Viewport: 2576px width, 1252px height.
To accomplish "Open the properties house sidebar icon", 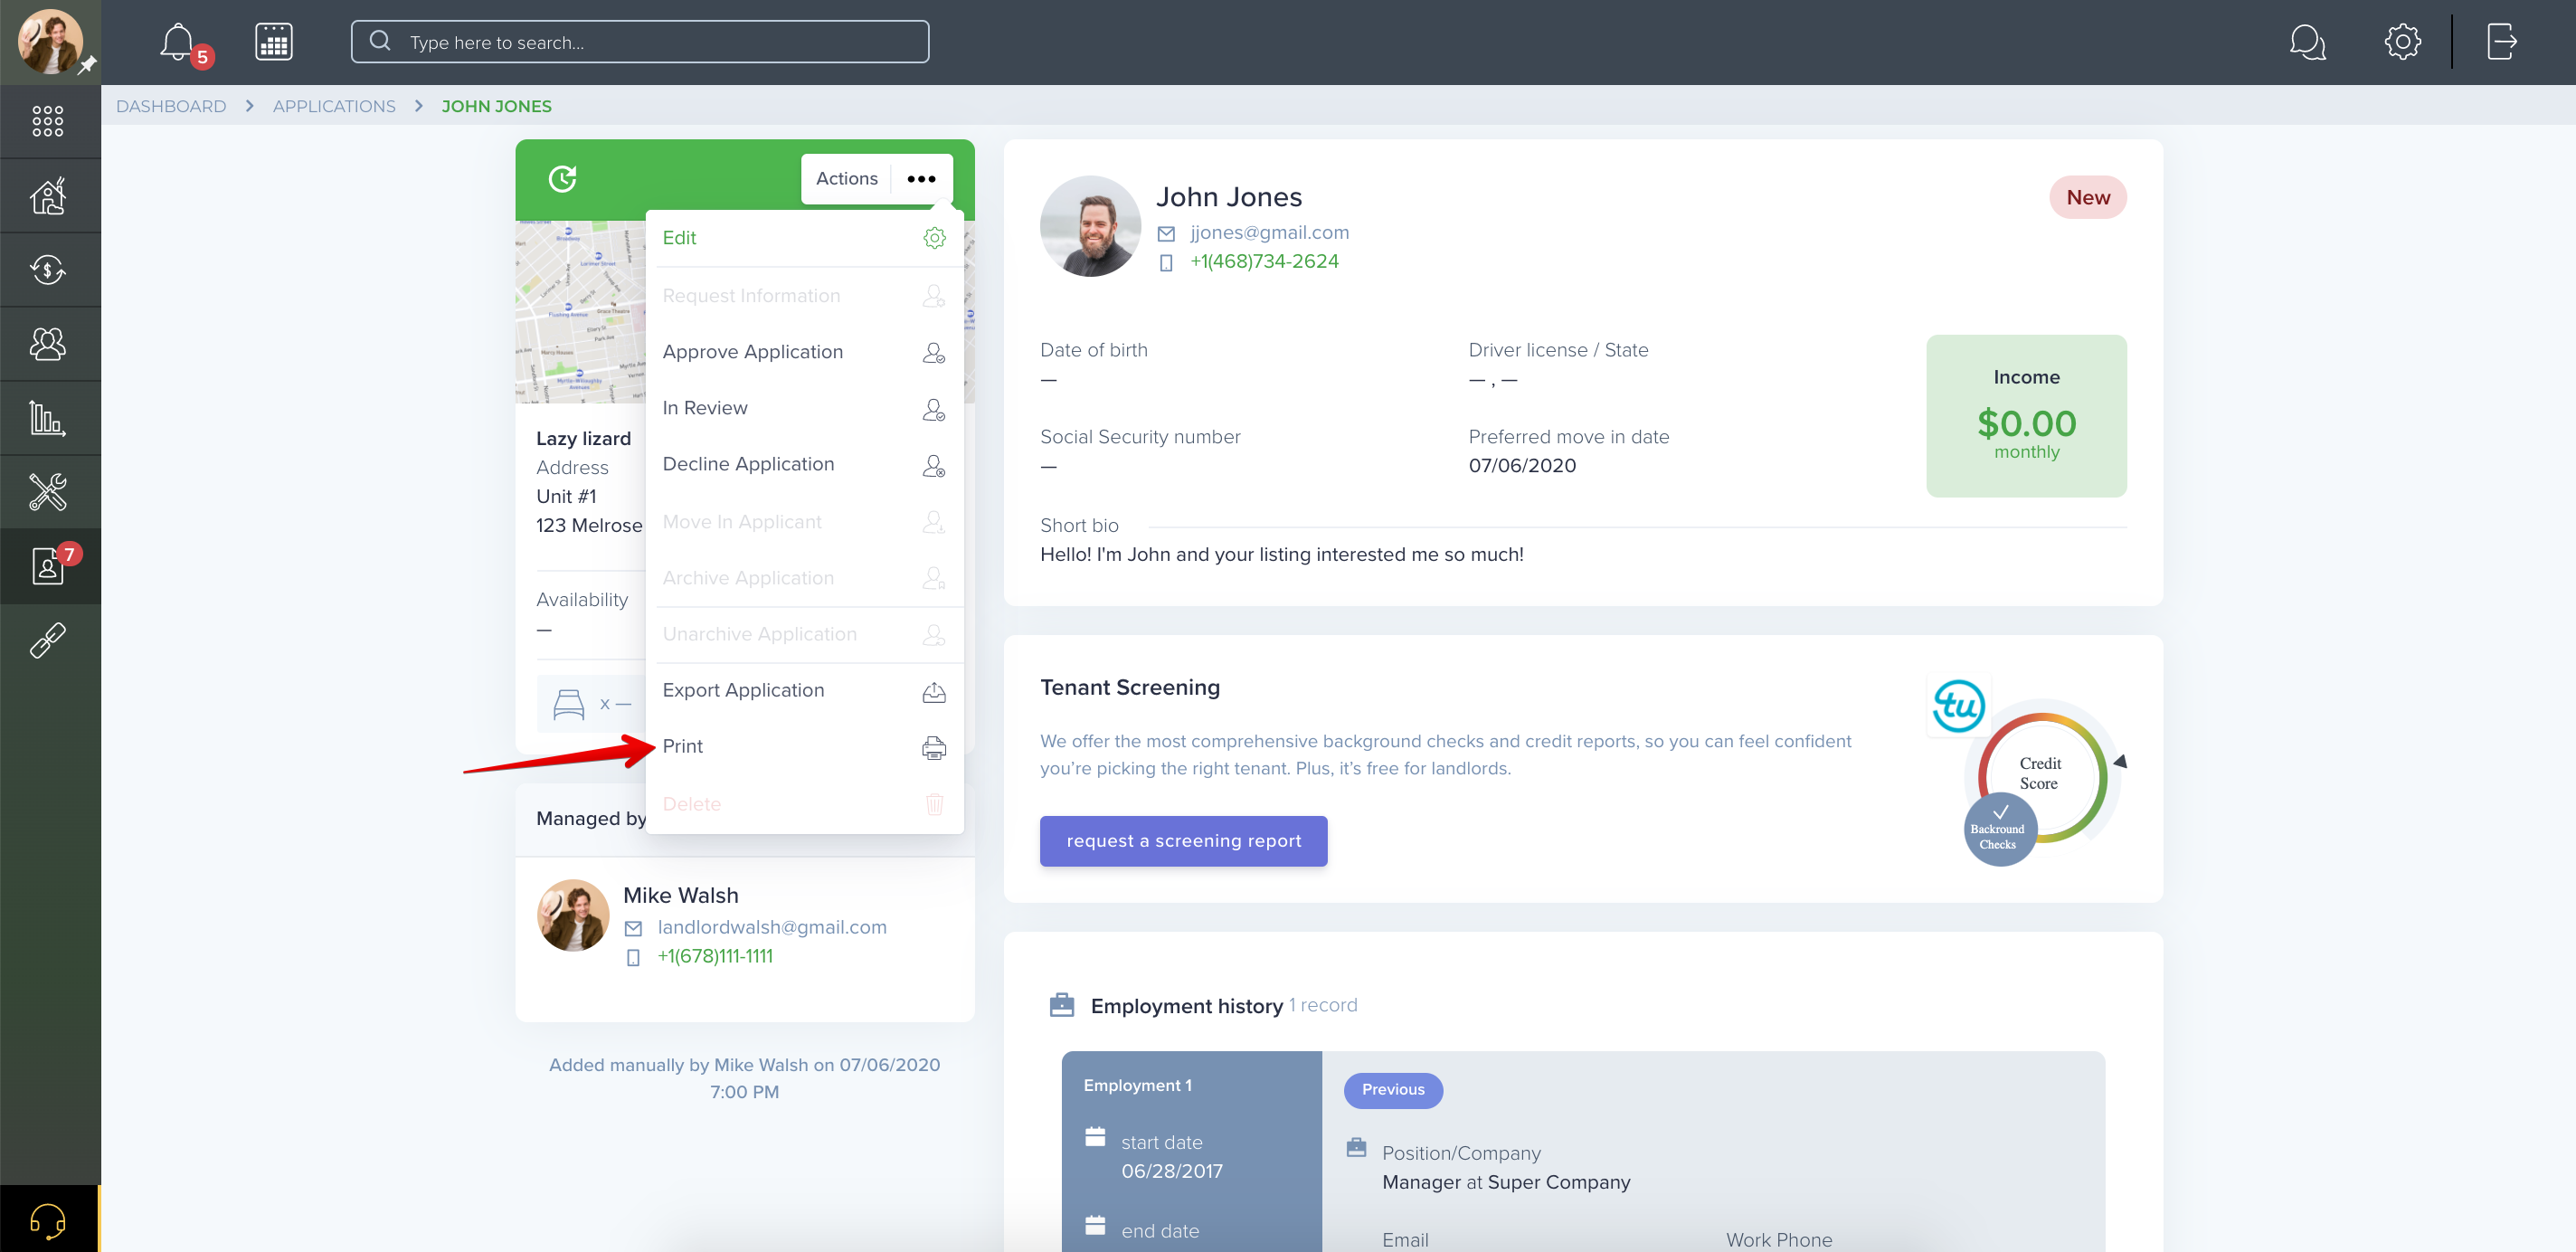I will pyautogui.click(x=47, y=196).
